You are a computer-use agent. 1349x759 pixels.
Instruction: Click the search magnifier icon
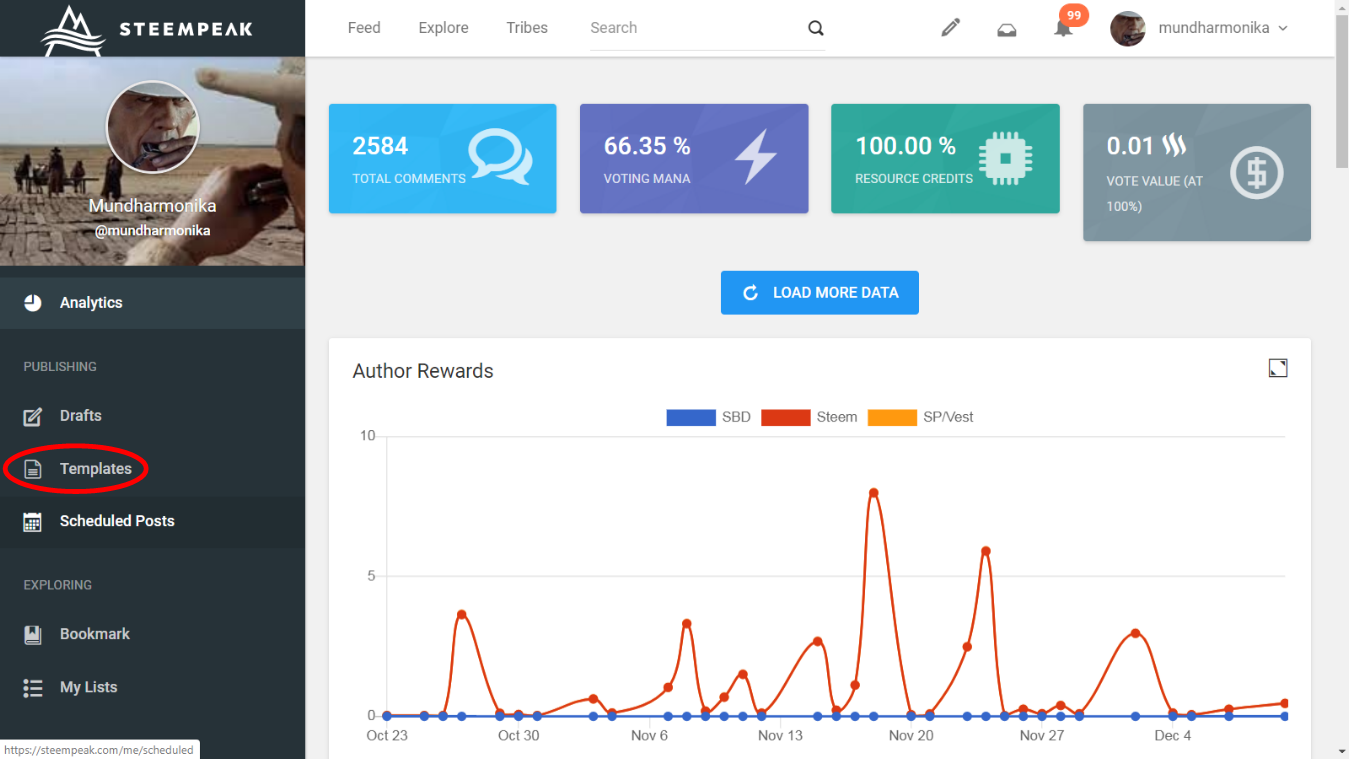(x=816, y=28)
